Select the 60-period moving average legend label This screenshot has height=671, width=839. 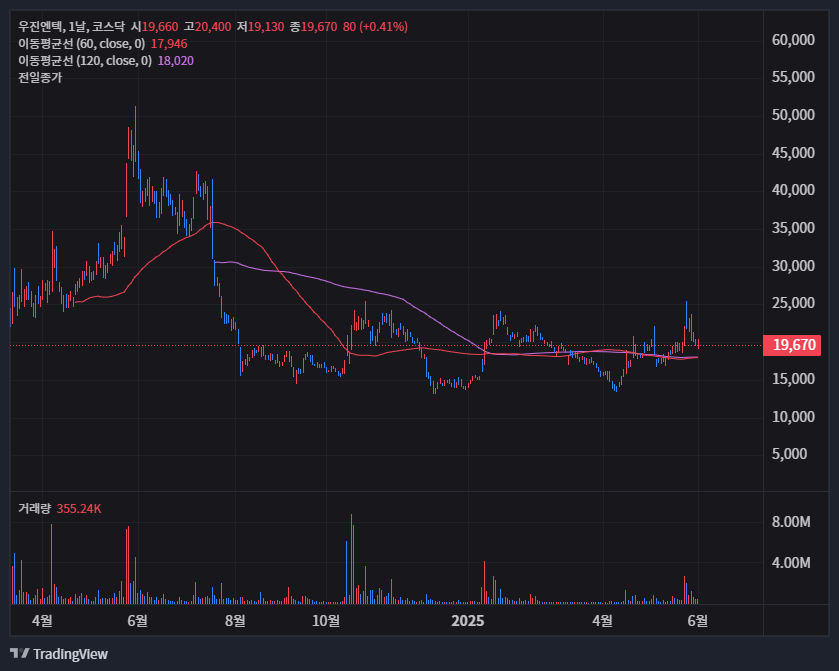[x=81, y=44]
